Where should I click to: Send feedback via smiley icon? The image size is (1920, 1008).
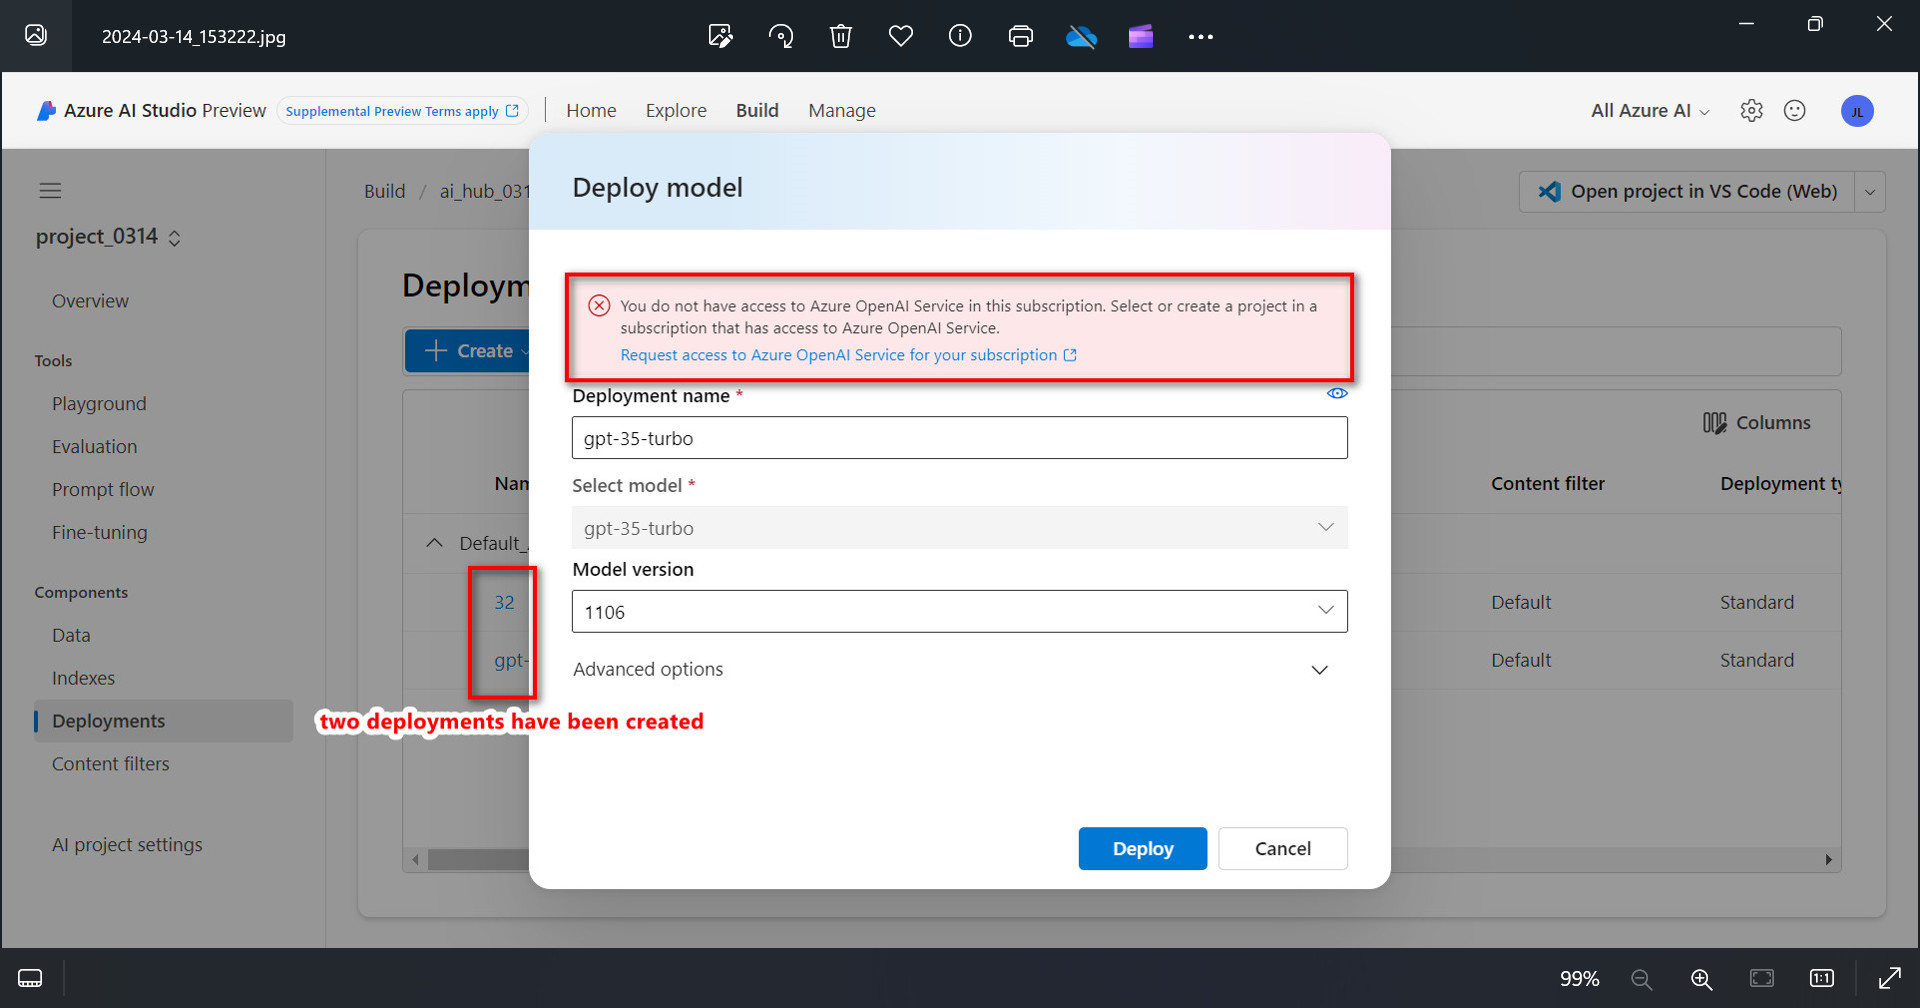(x=1794, y=110)
